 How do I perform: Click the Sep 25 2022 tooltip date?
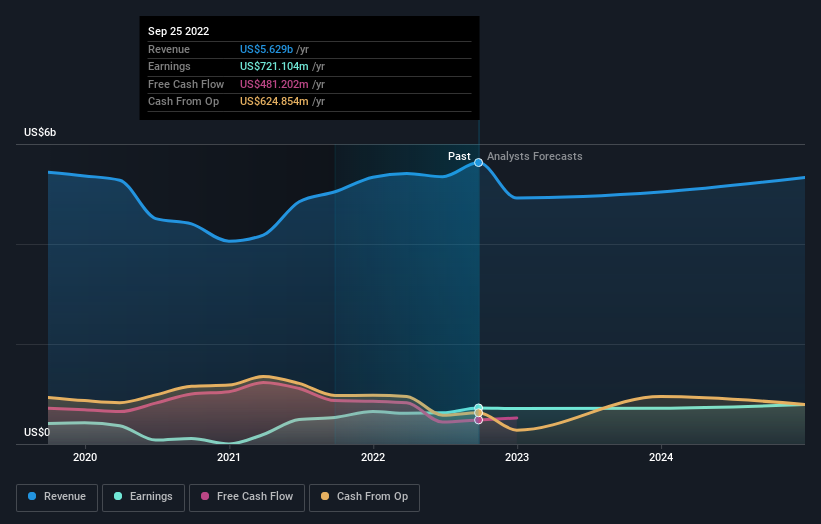click(x=179, y=31)
